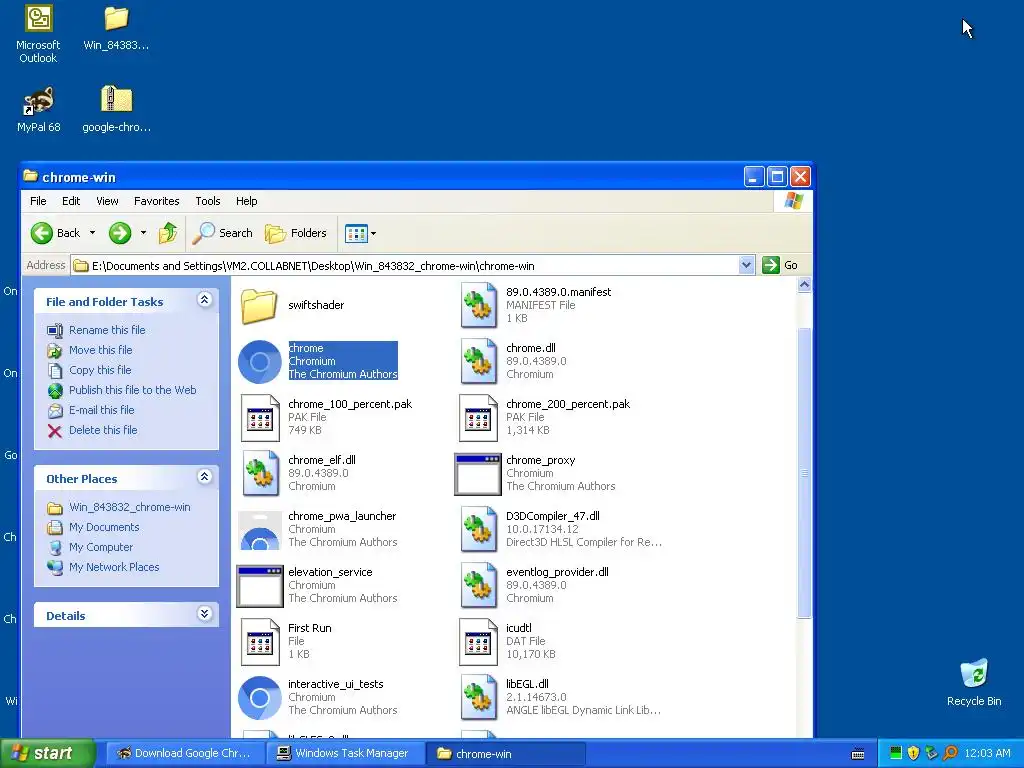Open the View menu
The width and height of the screenshot is (1024, 768).
point(107,201)
